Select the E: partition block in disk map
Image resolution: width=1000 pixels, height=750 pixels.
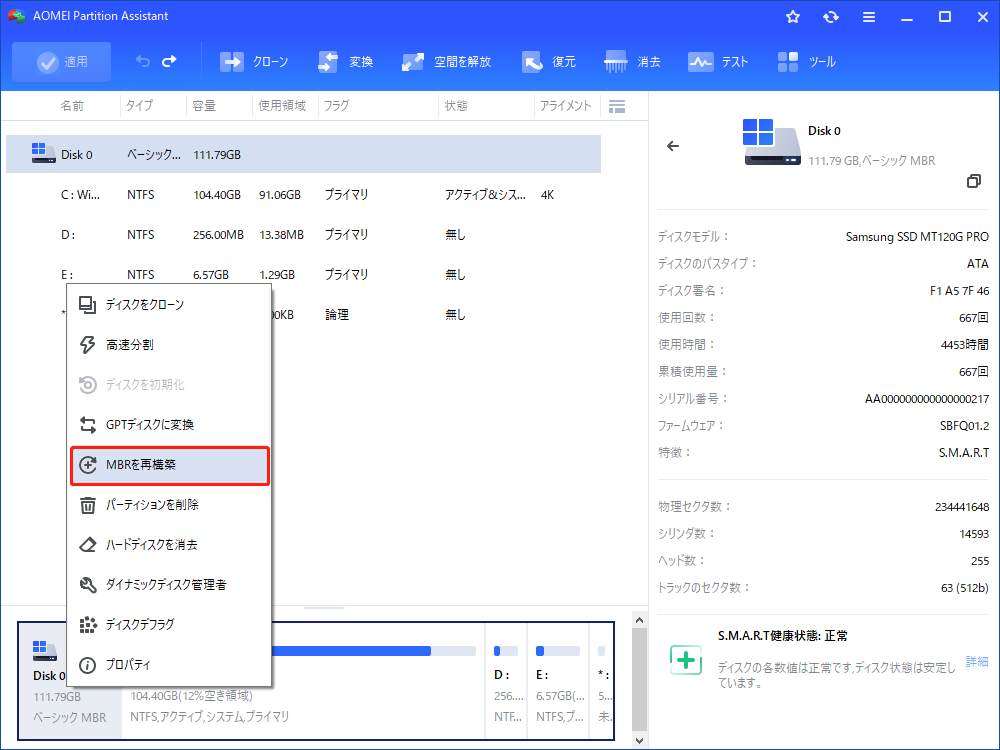pos(558,682)
